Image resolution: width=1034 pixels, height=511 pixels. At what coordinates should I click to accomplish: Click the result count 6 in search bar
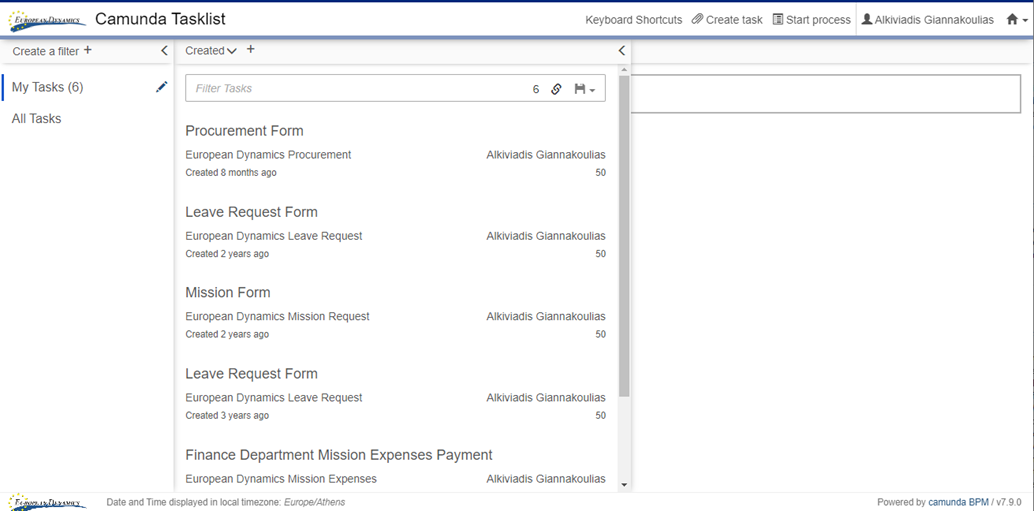pos(536,89)
